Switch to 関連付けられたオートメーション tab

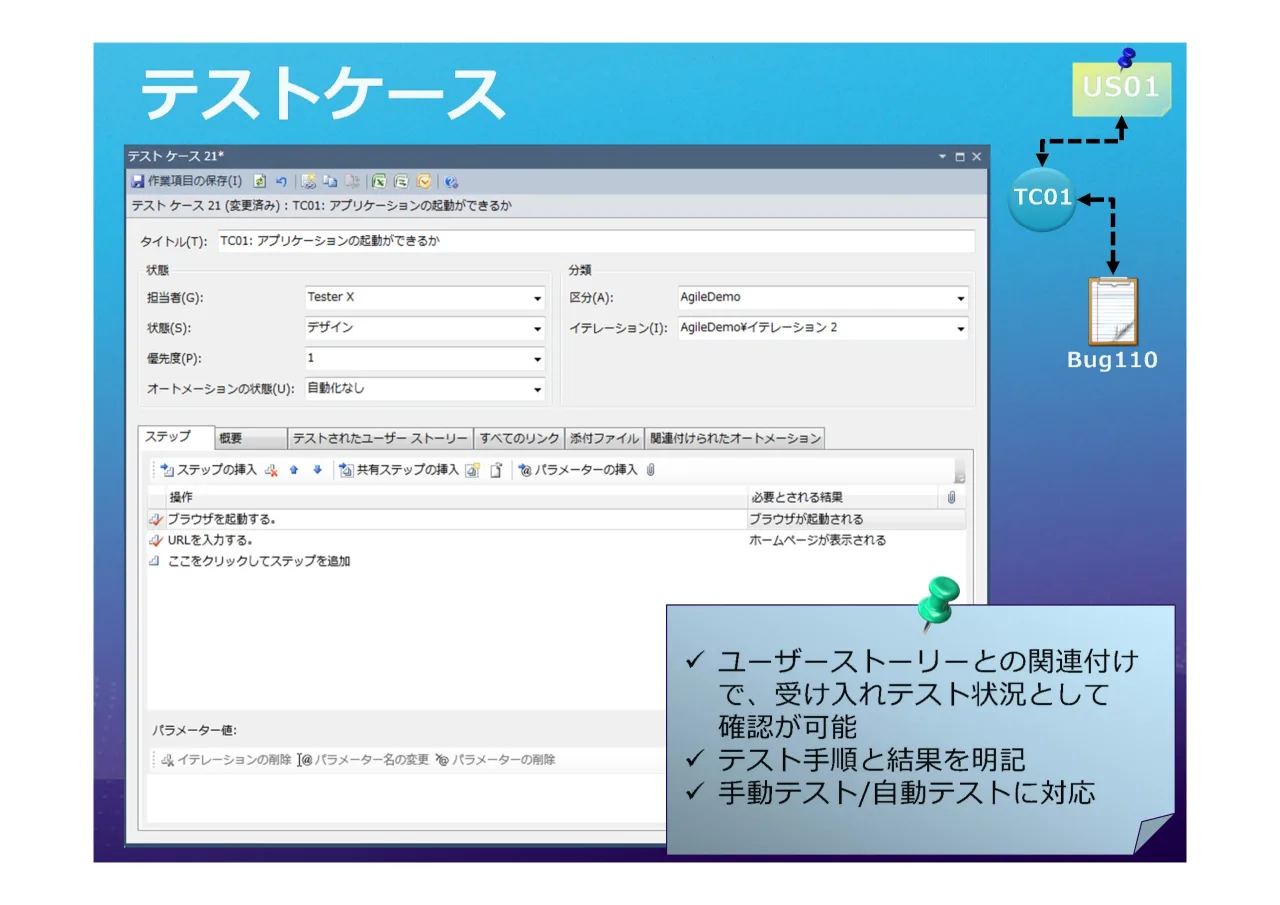tap(734, 439)
